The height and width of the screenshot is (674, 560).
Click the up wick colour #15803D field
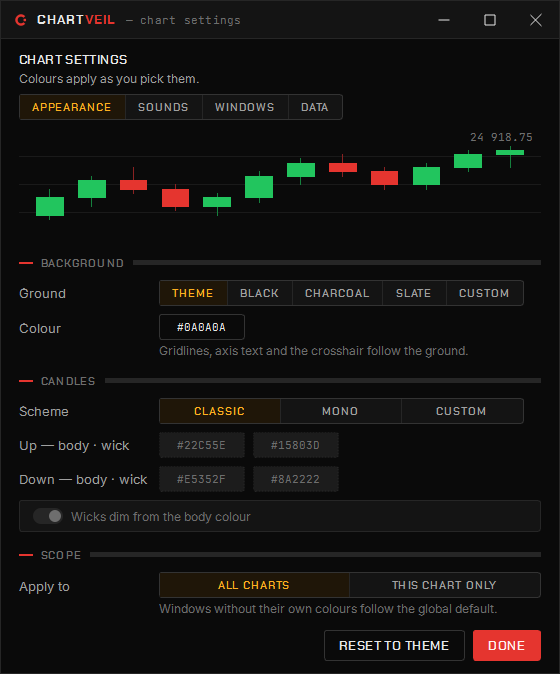click(x=296, y=445)
